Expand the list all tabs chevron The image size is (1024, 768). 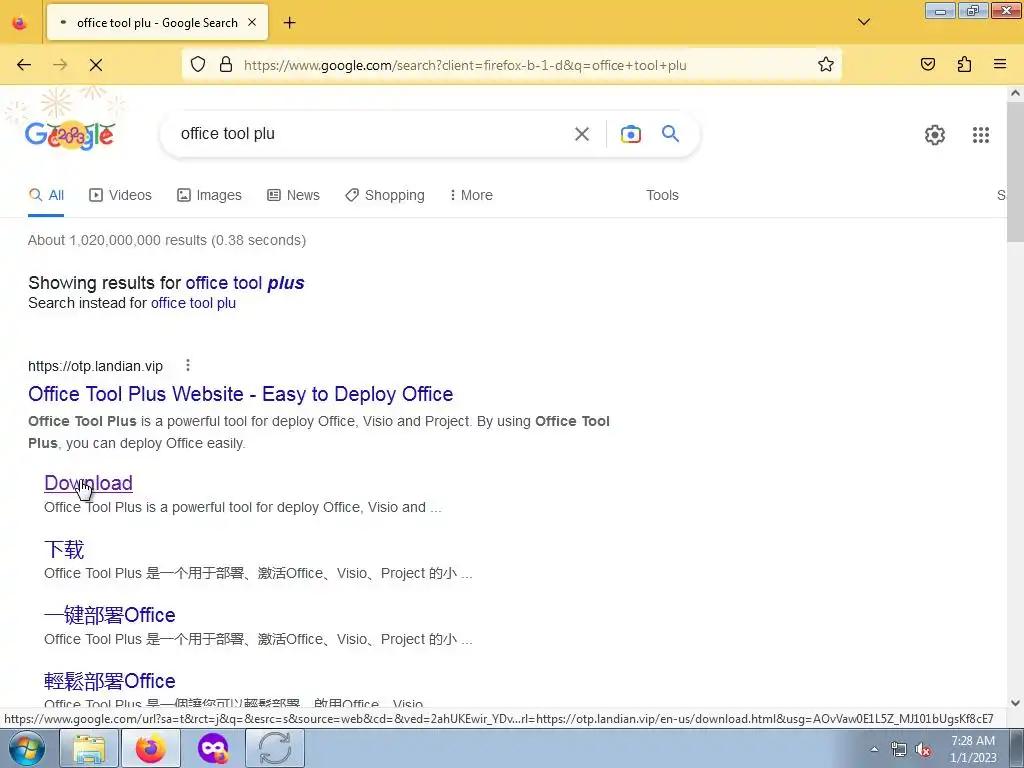(863, 22)
